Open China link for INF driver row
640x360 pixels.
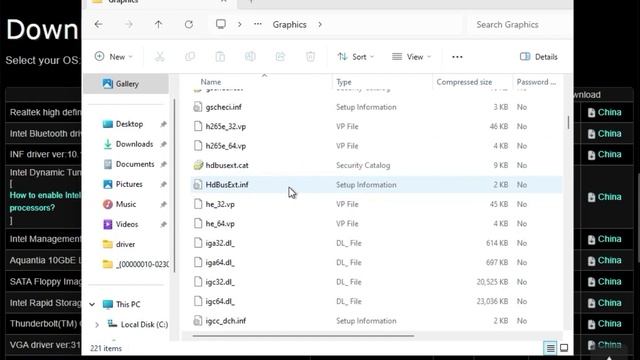[605, 154]
